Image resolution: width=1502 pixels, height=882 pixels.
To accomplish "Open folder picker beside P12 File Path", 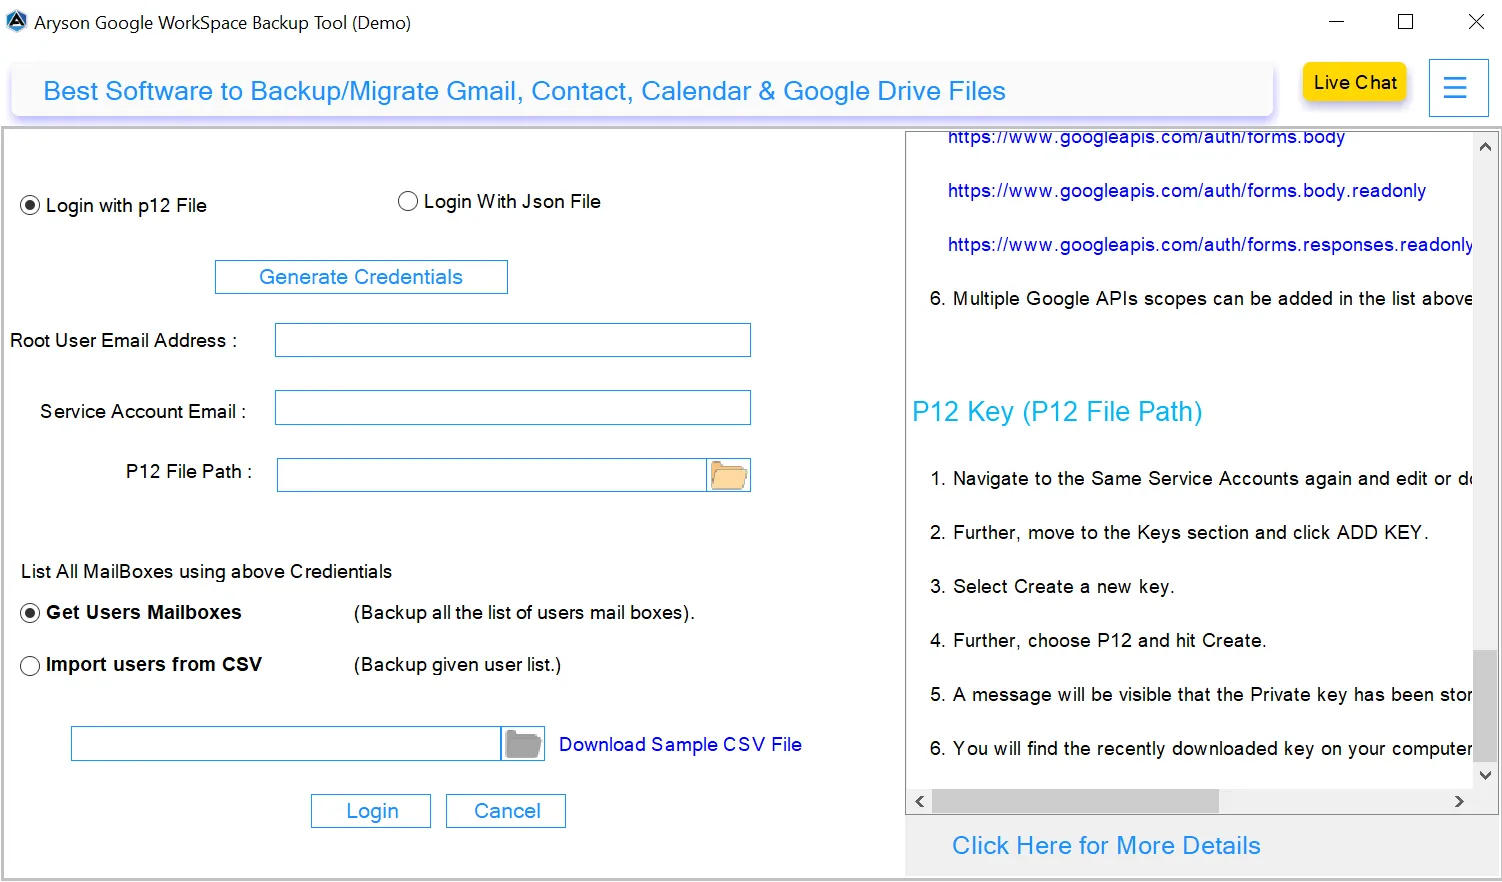I will (x=728, y=474).
